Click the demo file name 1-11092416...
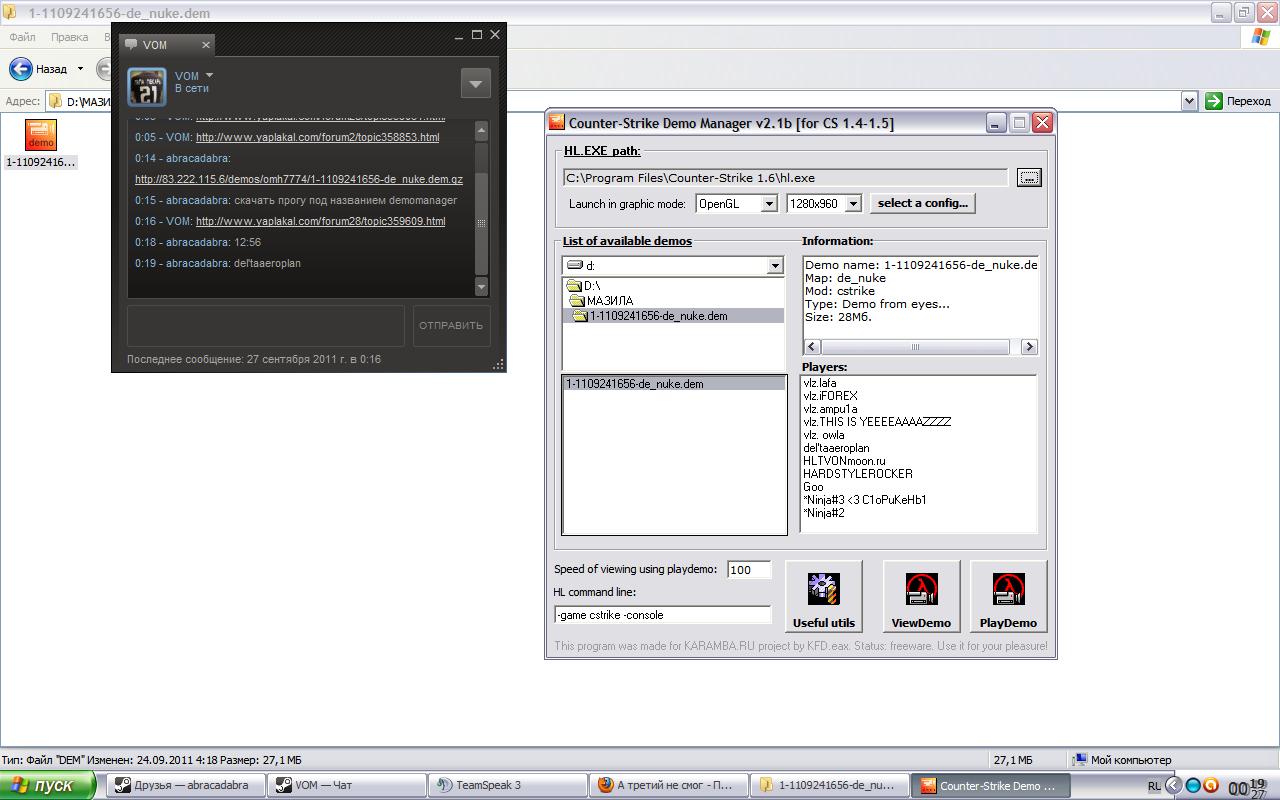This screenshot has width=1280, height=800. (x=40, y=162)
